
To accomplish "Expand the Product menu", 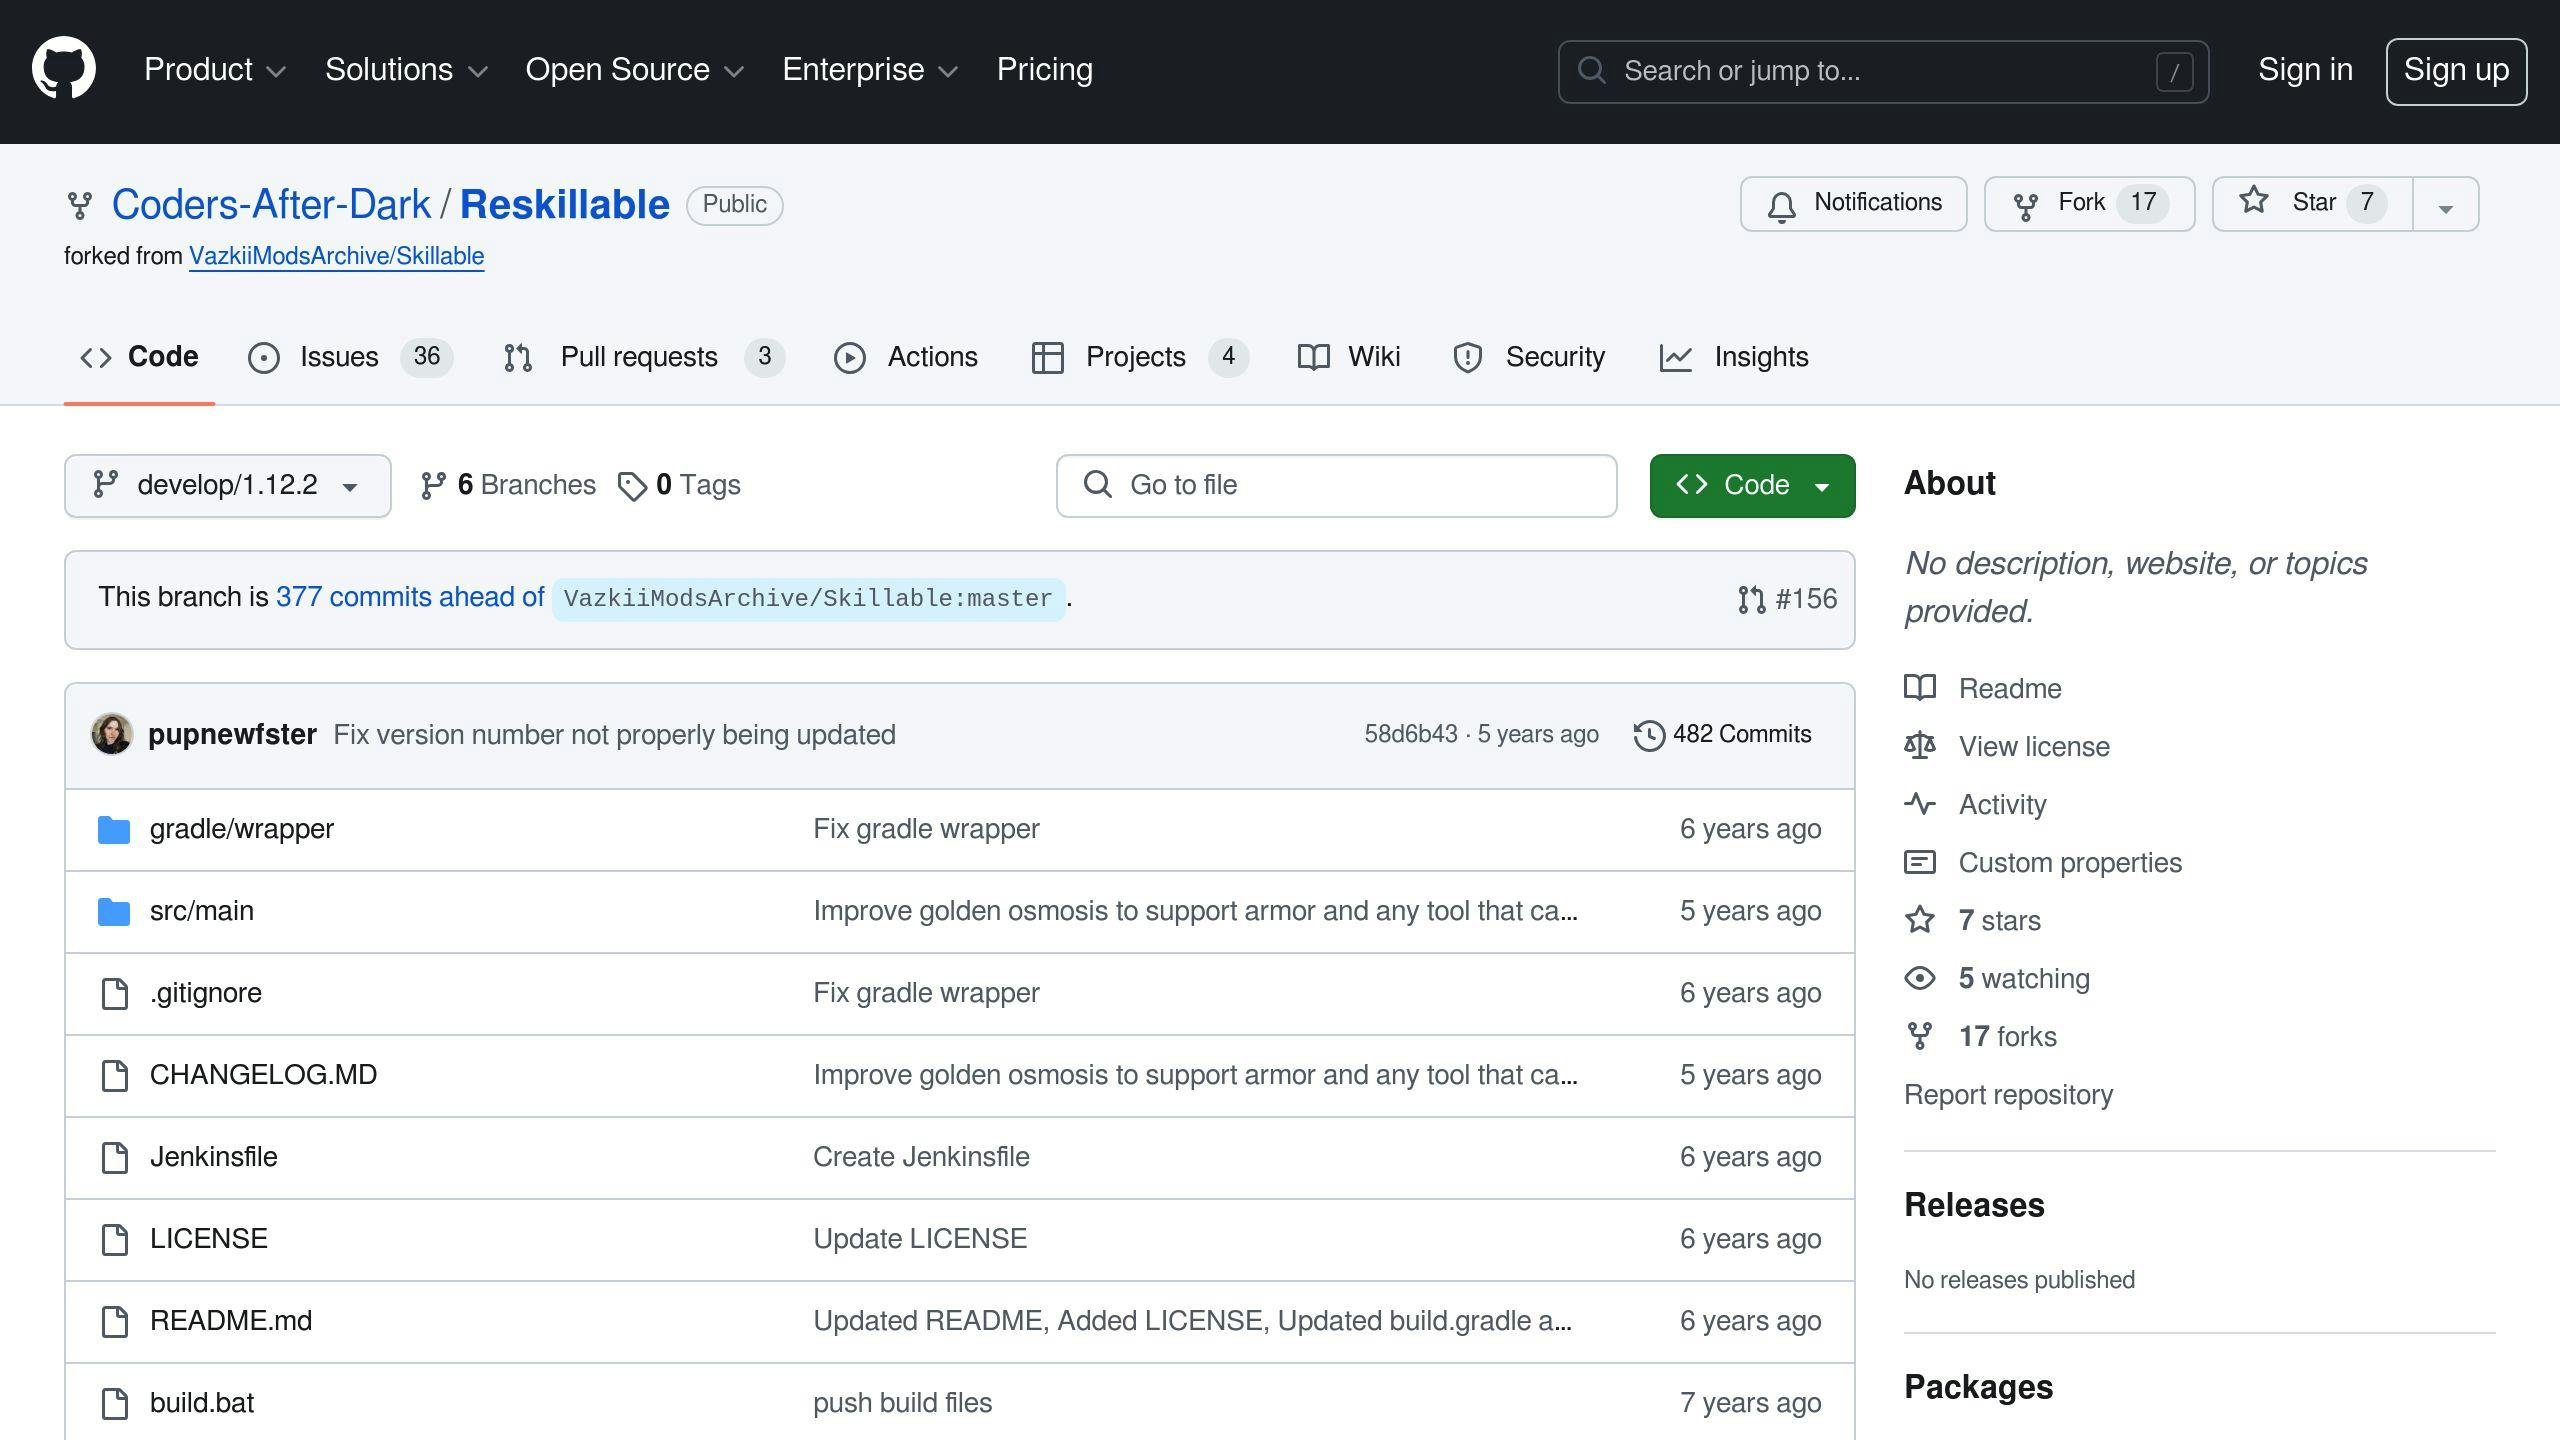I will click(x=214, y=70).
